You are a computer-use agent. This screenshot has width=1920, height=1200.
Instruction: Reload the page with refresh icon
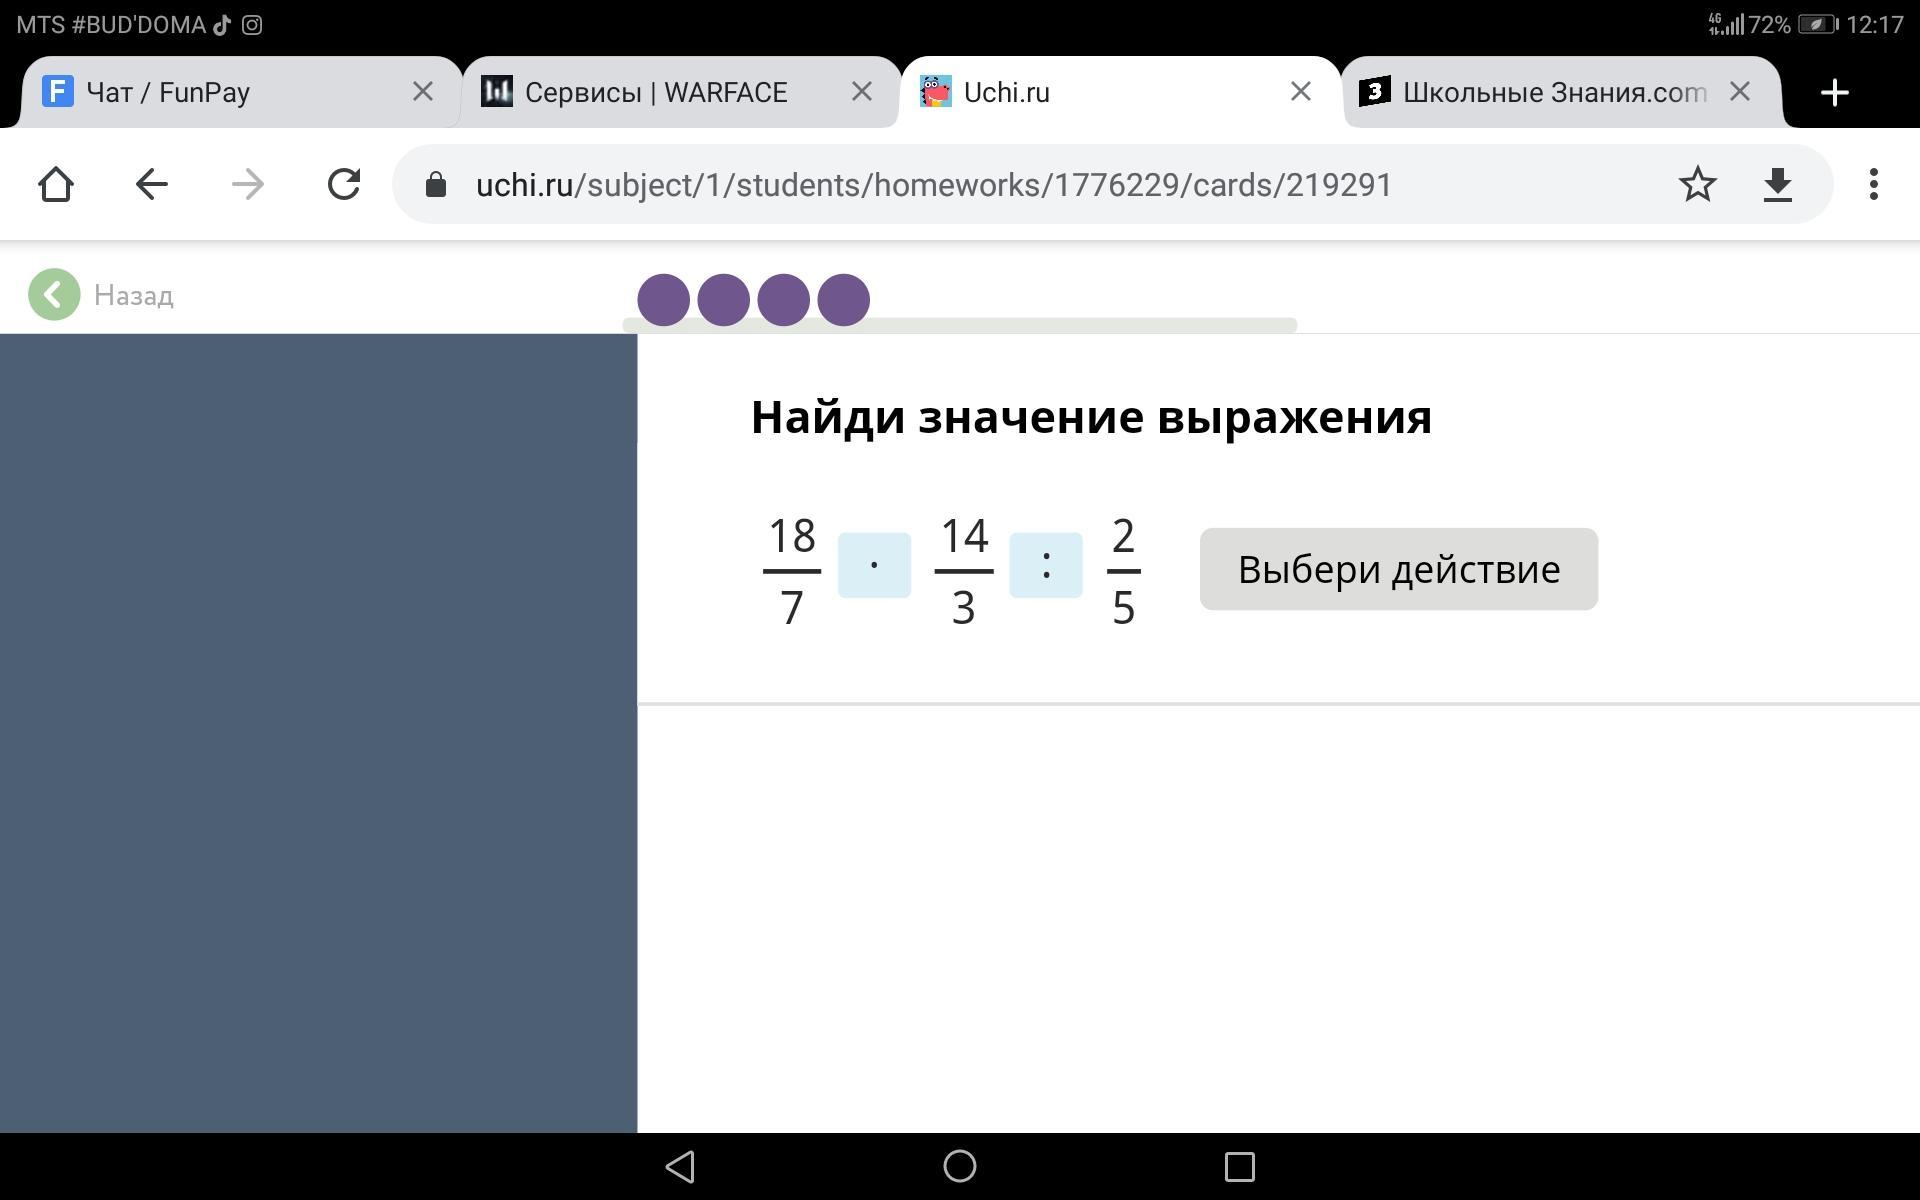pyautogui.click(x=344, y=184)
